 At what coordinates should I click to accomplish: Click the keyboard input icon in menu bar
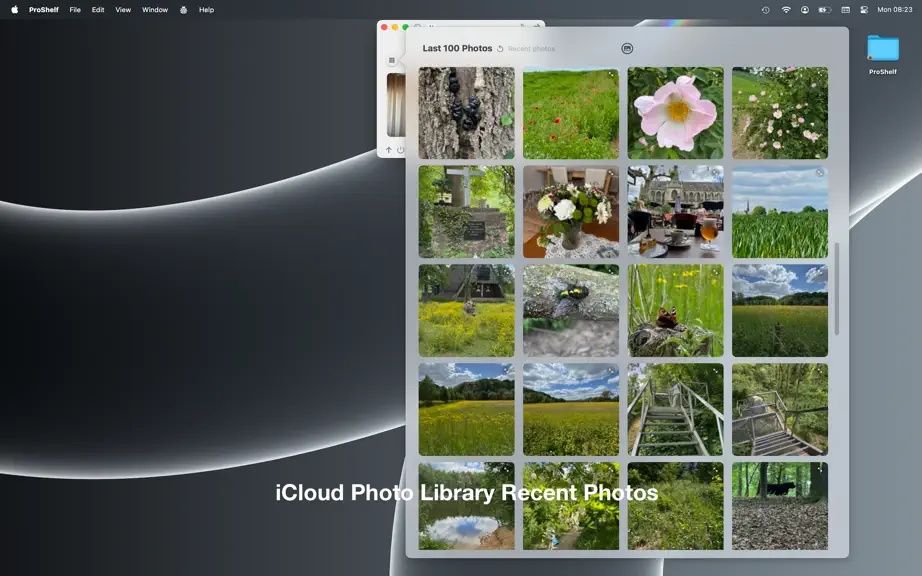click(x=845, y=9)
